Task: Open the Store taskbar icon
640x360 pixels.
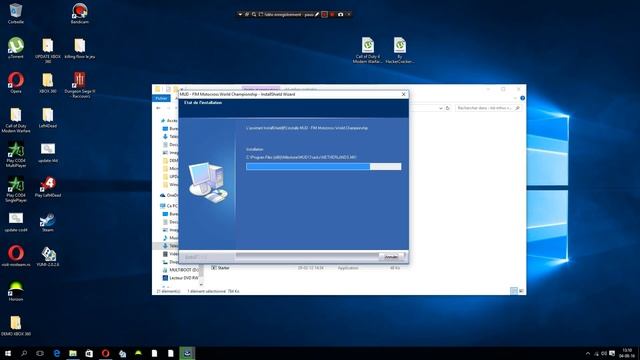Action: point(89,353)
